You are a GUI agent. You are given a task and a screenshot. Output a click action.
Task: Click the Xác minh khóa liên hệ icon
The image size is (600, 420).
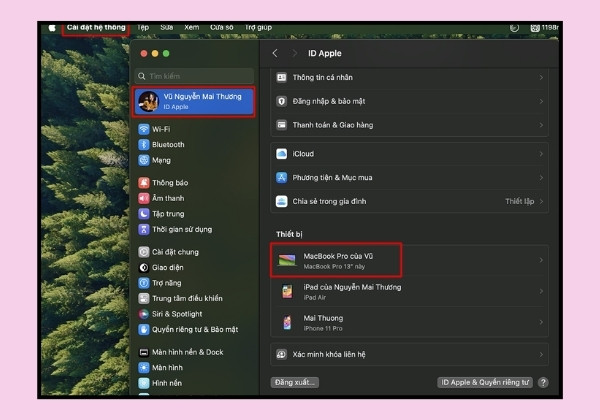282,355
